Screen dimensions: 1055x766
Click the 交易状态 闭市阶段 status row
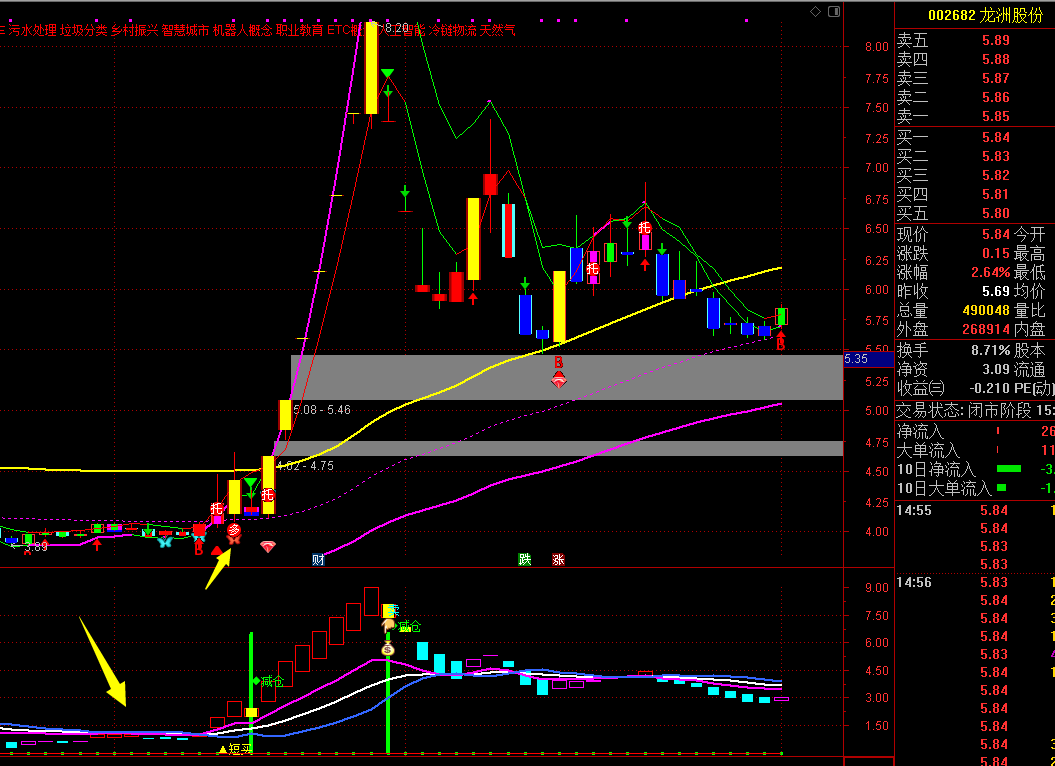click(x=975, y=410)
